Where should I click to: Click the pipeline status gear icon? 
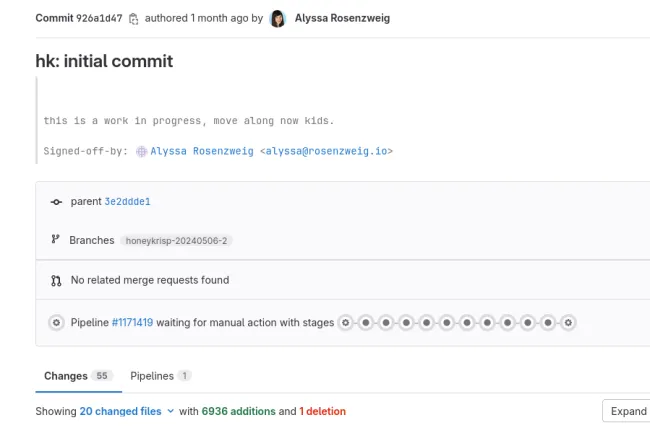pyautogui.click(x=56, y=323)
